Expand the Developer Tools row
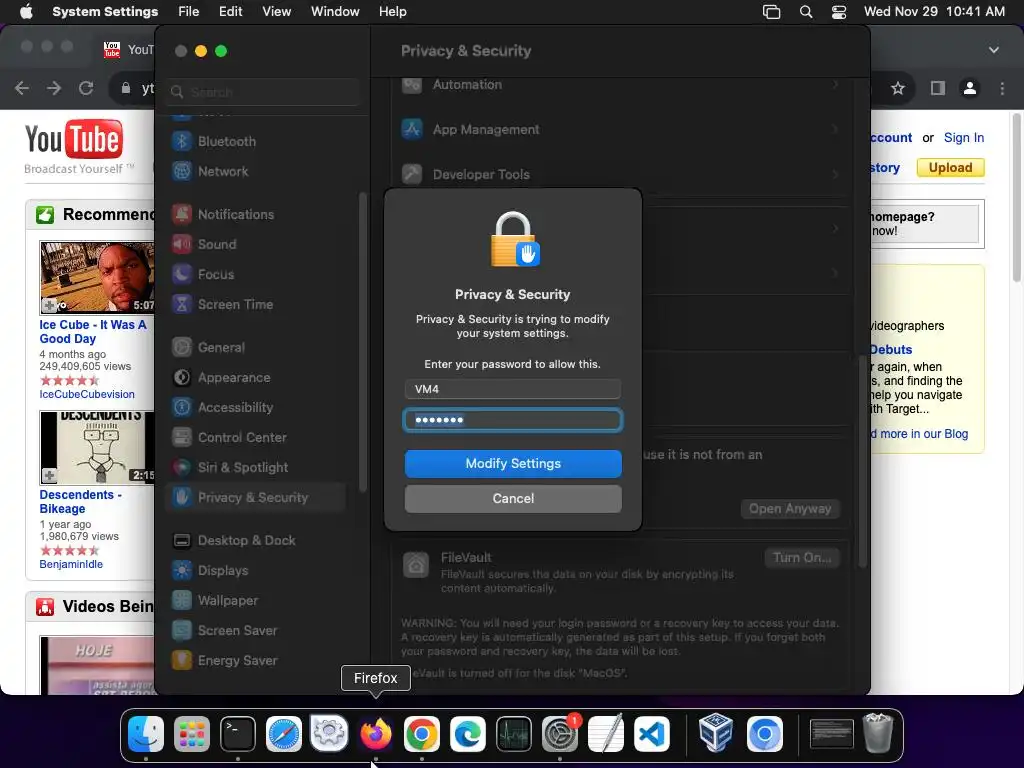Image resolution: width=1024 pixels, height=768 pixels. click(x=620, y=174)
